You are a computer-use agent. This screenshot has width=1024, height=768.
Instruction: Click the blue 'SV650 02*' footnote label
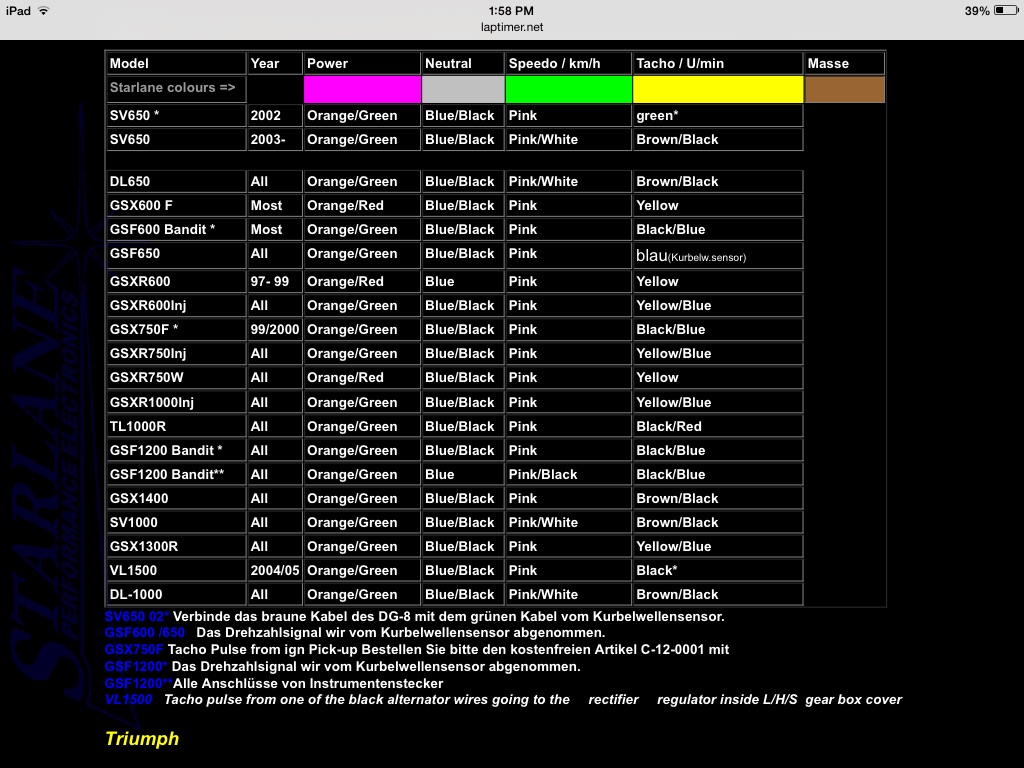coord(137,616)
